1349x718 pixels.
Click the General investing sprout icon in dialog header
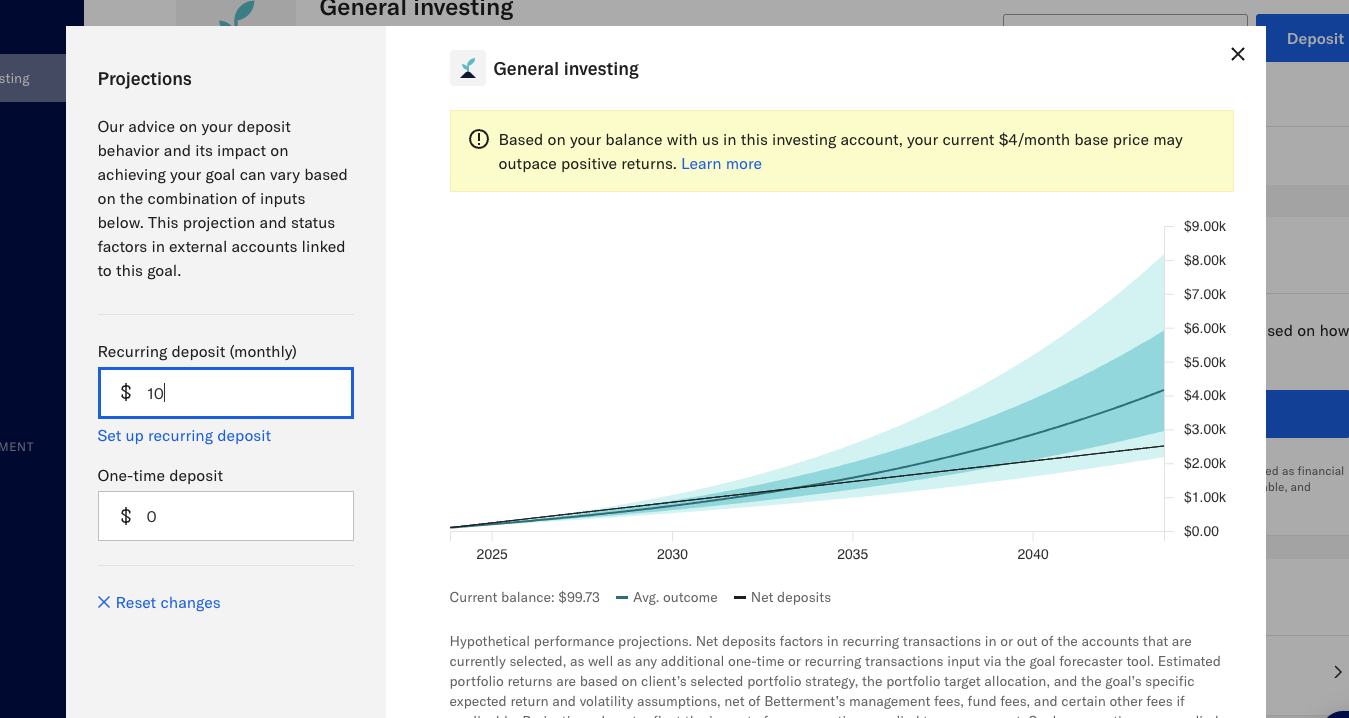coord(467,68)
